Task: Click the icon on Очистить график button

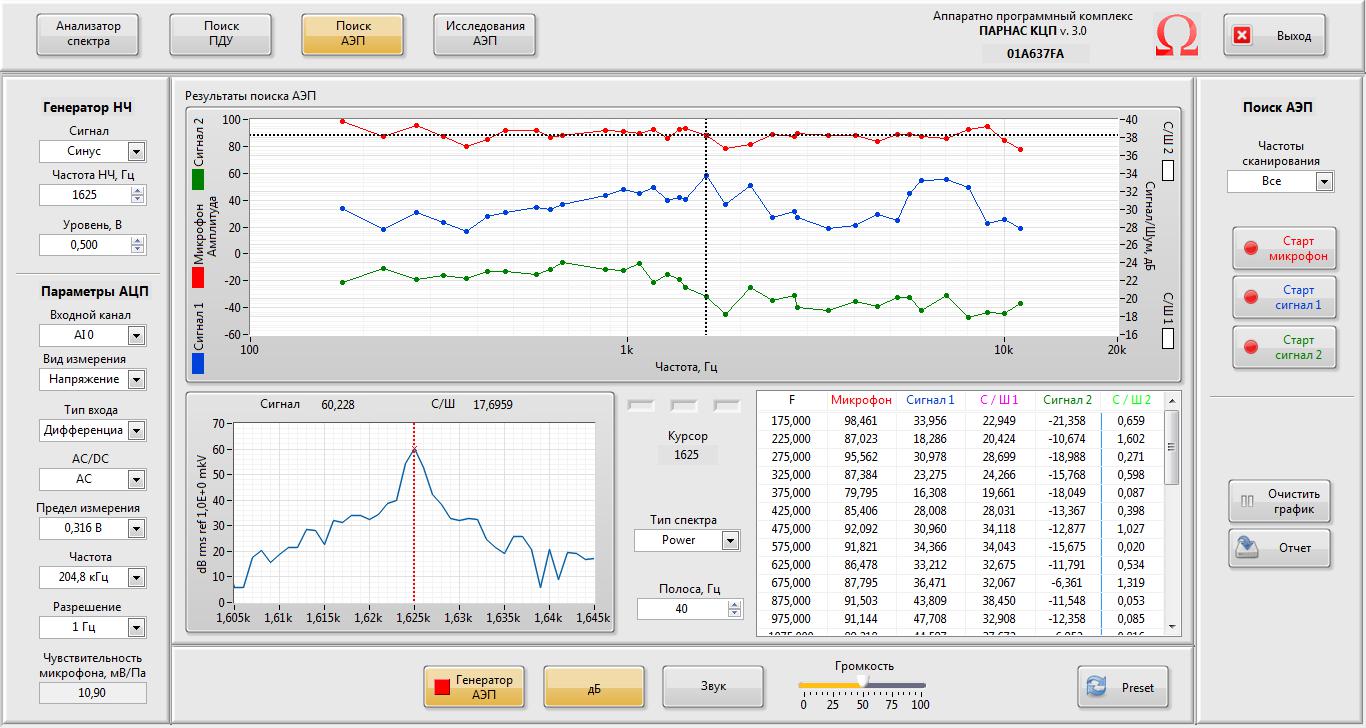Action: (x=1247, y=501)
